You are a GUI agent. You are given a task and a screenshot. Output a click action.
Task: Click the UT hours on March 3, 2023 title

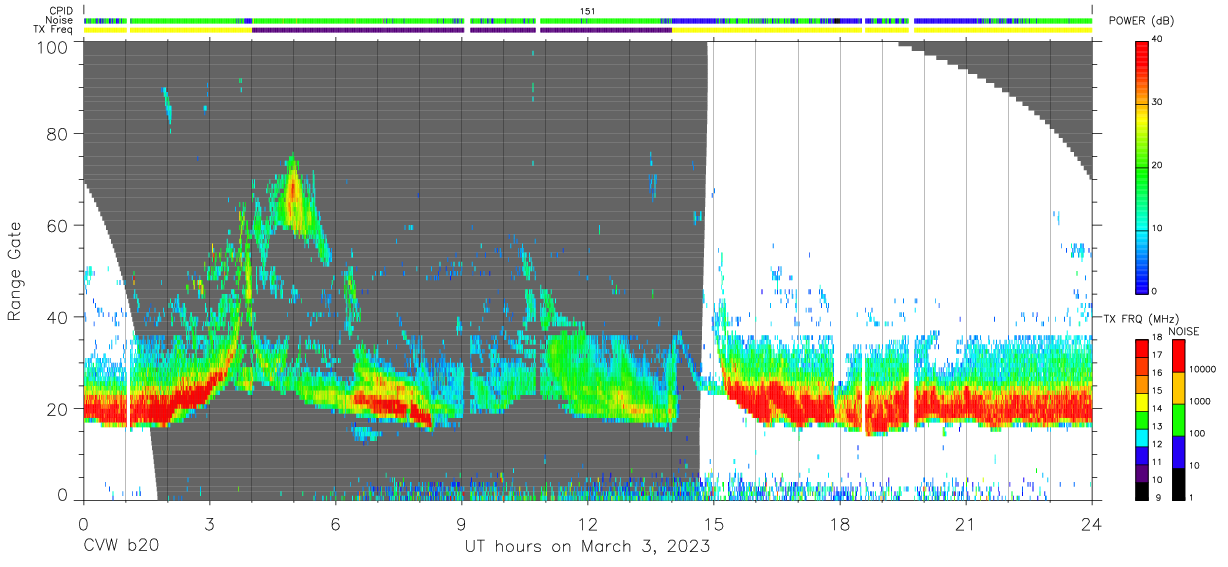click(587, 547)
